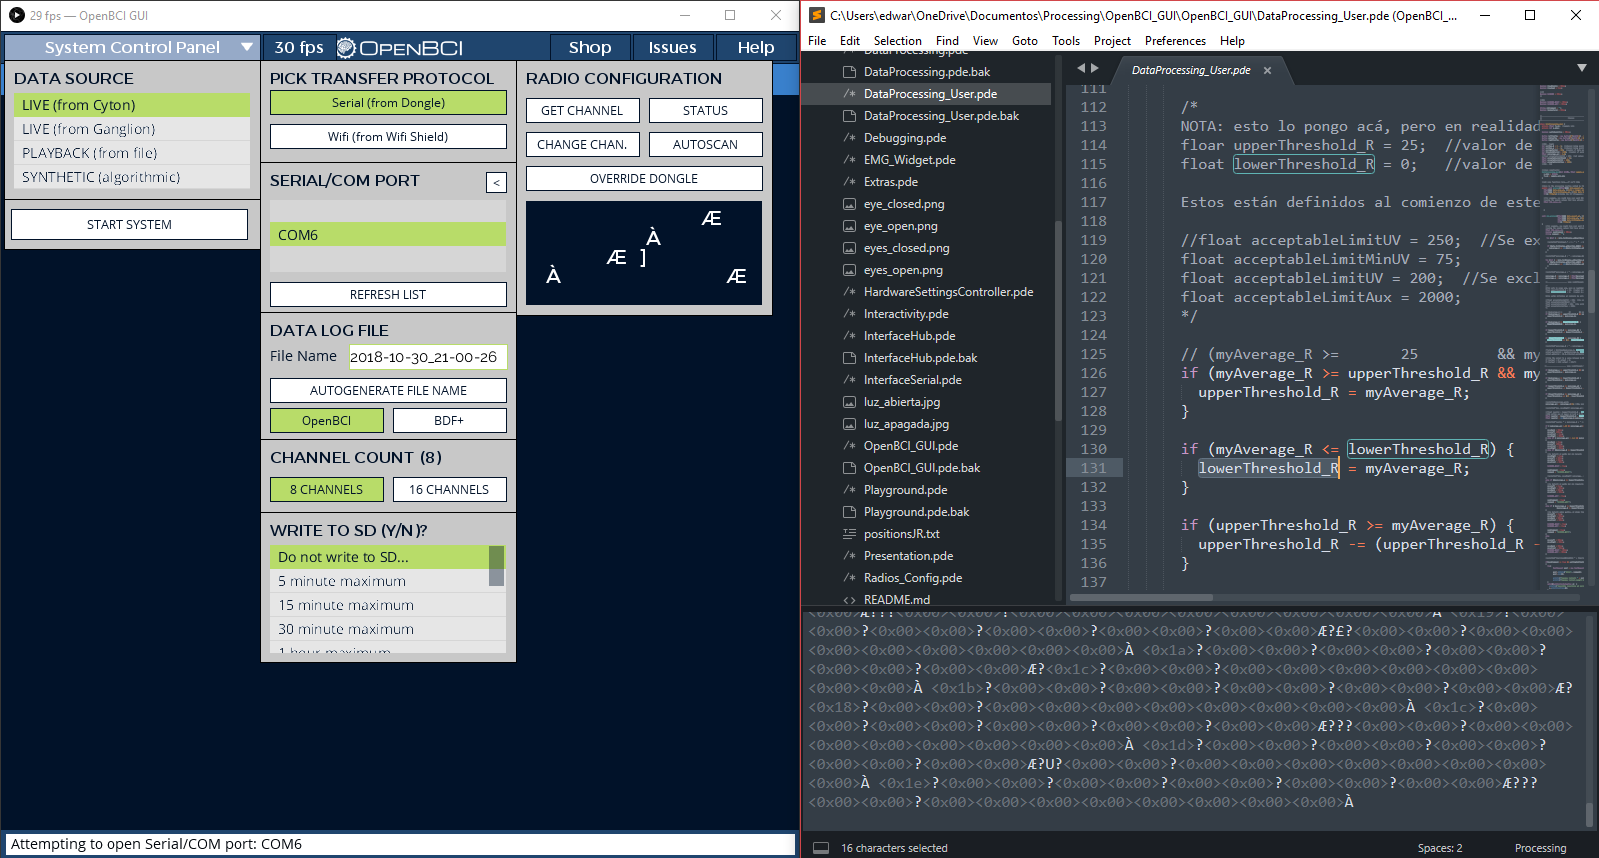Click the markup icon beside README.md
1599x858 pixels.
[x=849, y=600]
